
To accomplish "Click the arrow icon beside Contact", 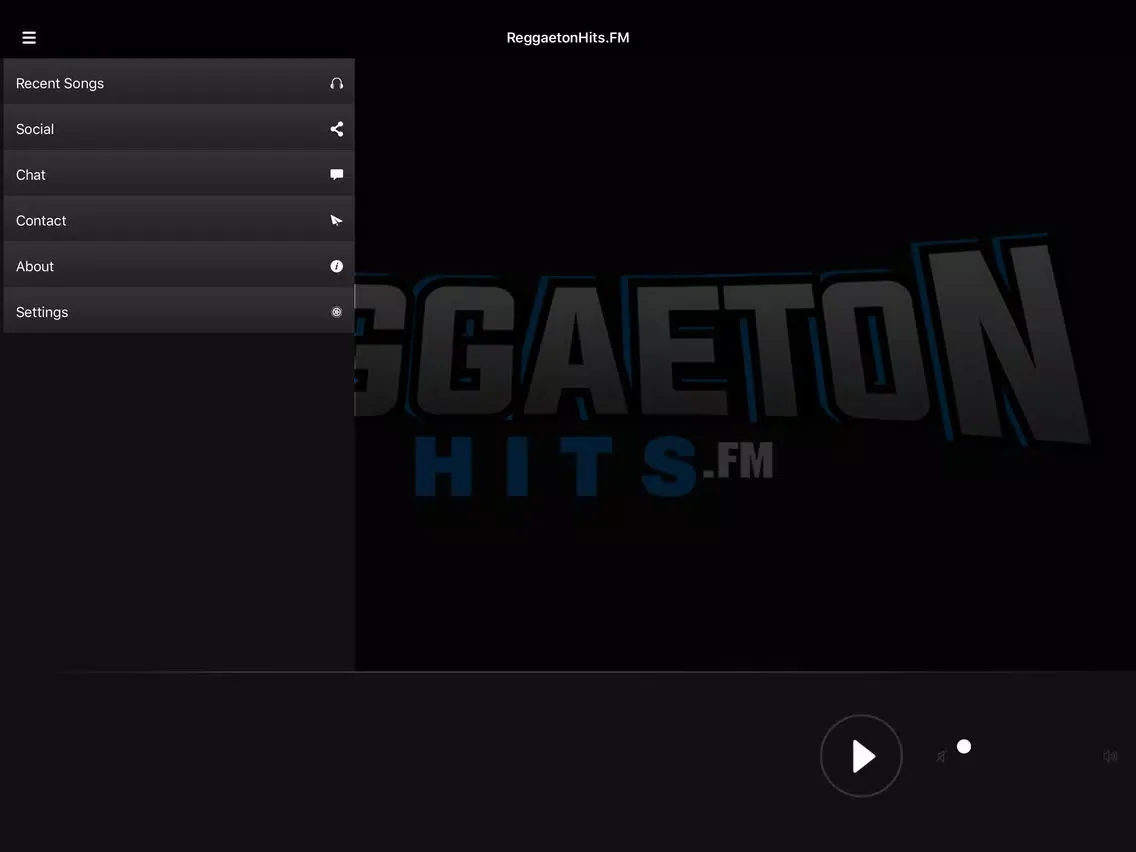I will [336, 220].
